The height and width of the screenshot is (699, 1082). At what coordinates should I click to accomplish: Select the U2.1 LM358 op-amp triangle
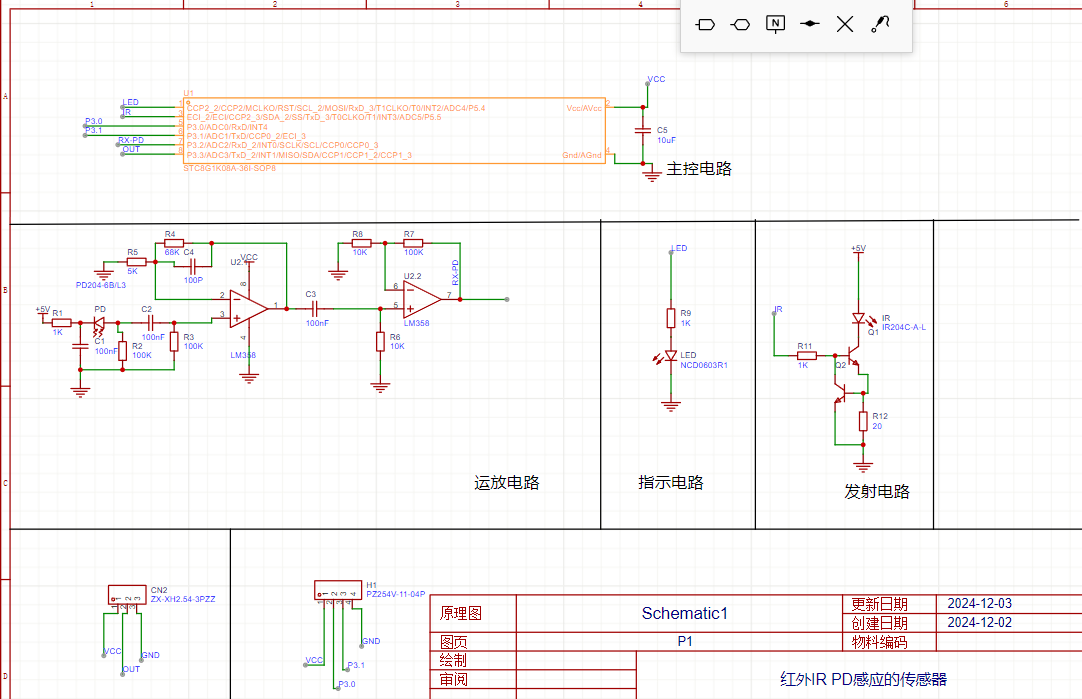[x=248, y=308]
